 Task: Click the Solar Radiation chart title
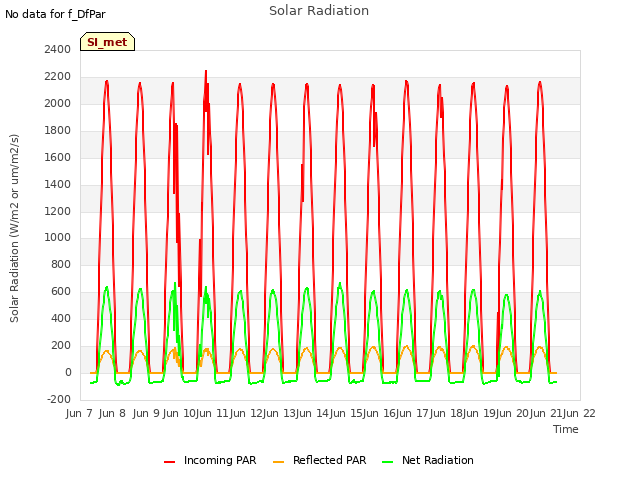[319, 11]
